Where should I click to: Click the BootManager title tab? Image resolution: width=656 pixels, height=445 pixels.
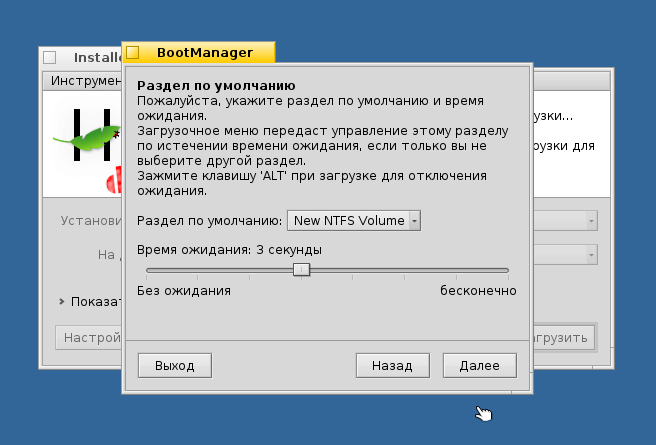(x=198, y=52)
